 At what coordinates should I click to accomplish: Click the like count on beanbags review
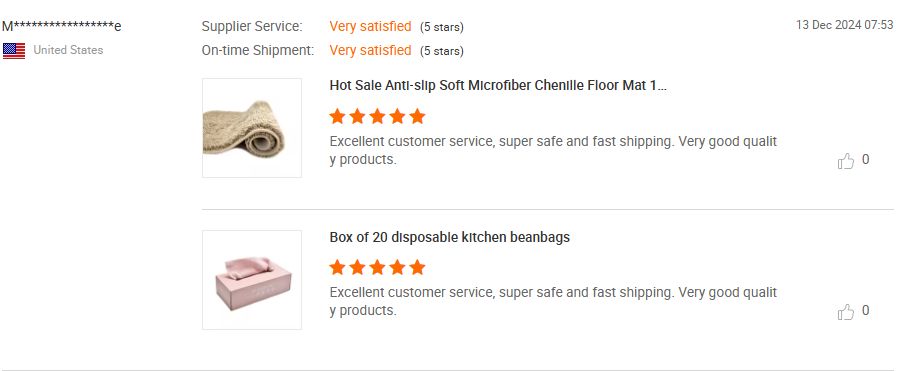866,311
